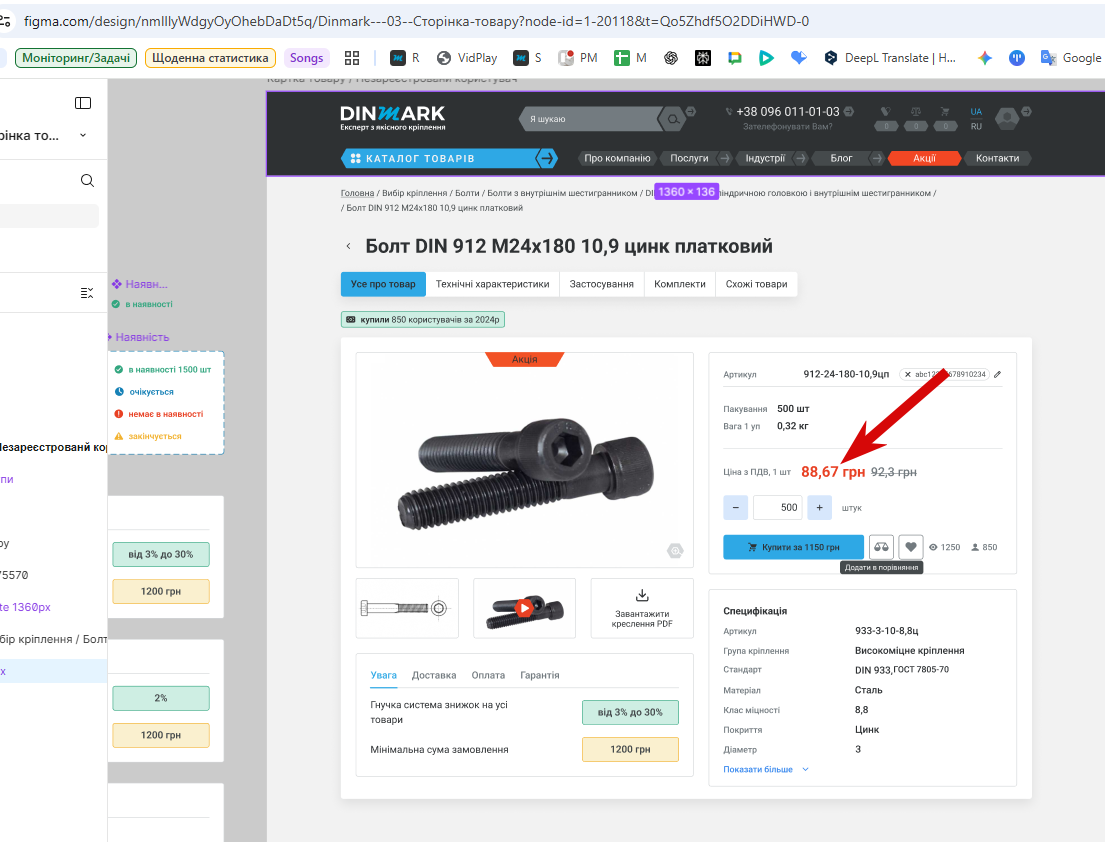Open the bolt drawing thumbnail

click(x=407, y=608)
